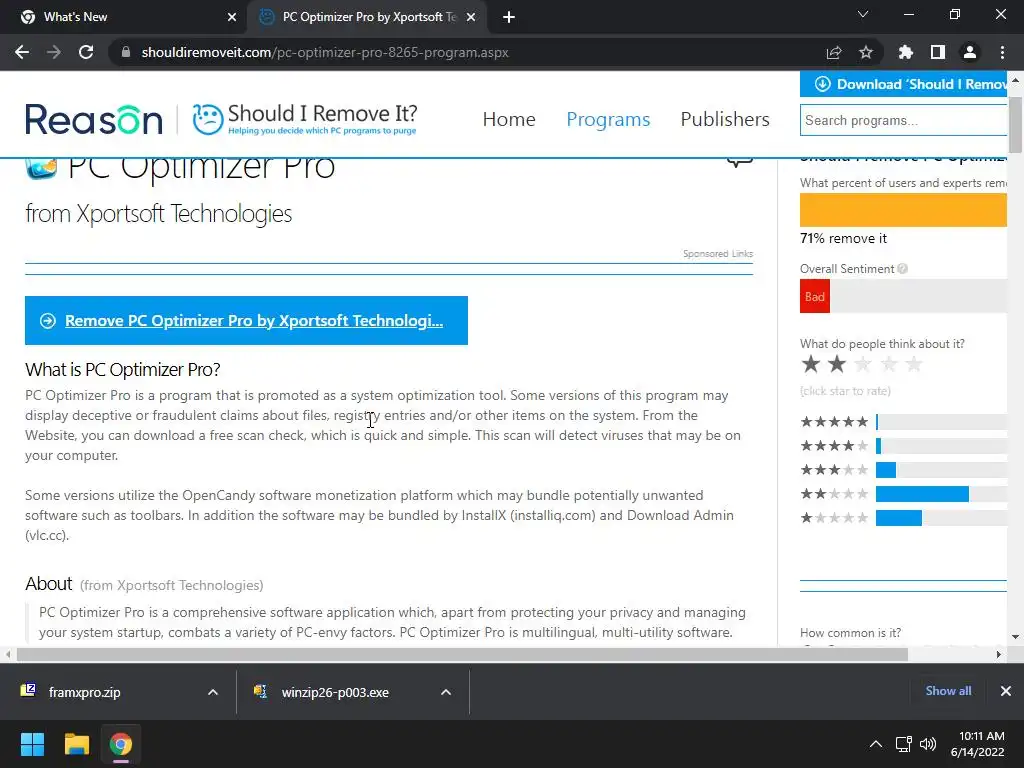Image resolution: width=1024 pixels, height=768 pixels.
Task: Close the downloads bar
Action: [x=1006, y=691]
